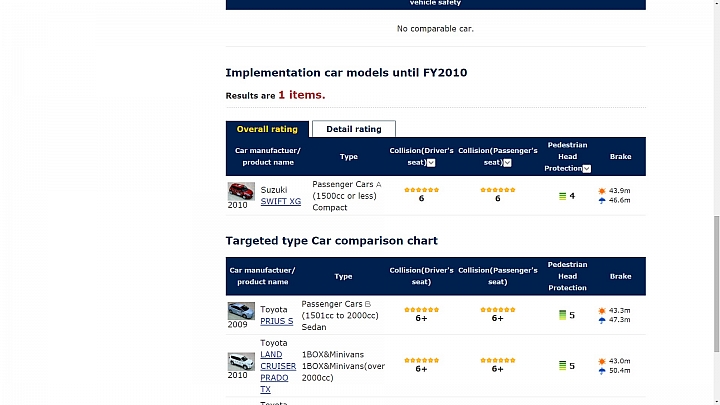Click the Swift green pedestrian protection level icon
This screenshot has width=720, height=405.
tap(562, 196)
